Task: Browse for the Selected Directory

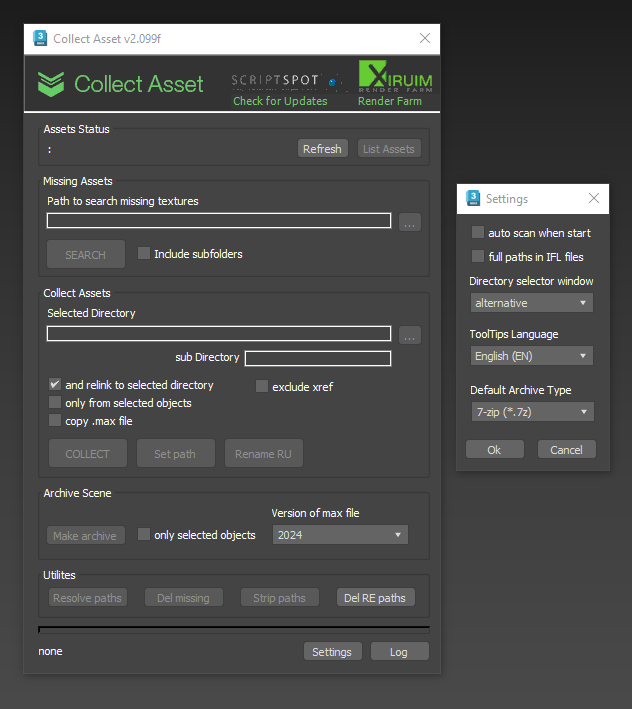Action: (x=410, y=336)
